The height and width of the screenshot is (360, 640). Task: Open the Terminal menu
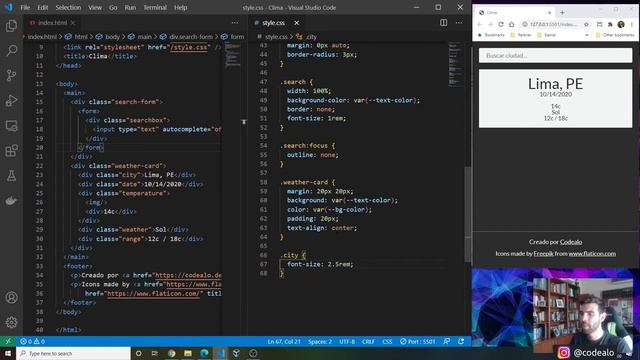click(x=155, y=7)
